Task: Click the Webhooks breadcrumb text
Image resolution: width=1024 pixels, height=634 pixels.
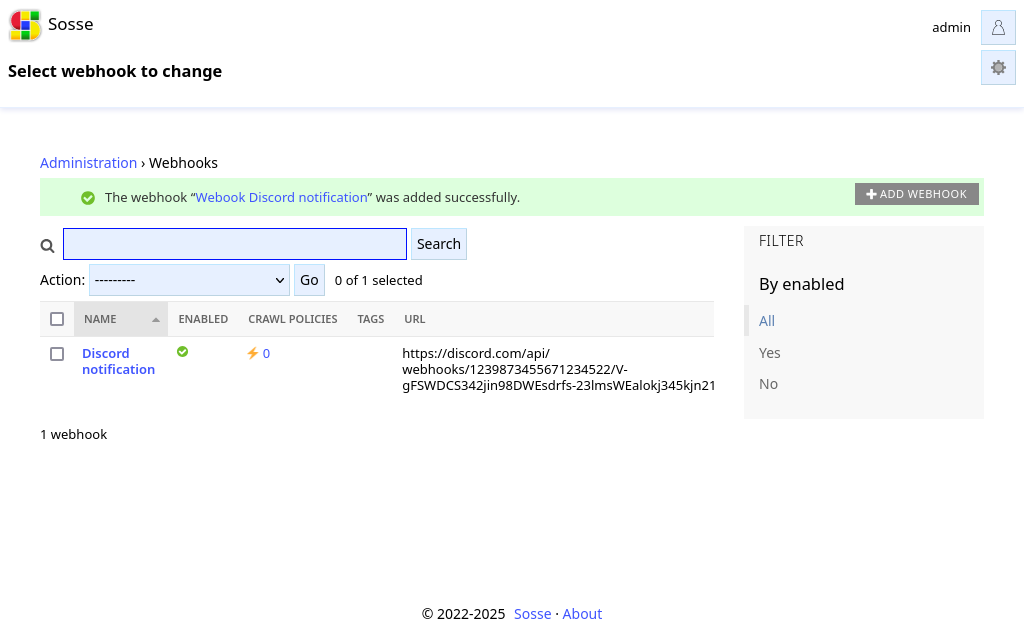Action: click(184, 163)
